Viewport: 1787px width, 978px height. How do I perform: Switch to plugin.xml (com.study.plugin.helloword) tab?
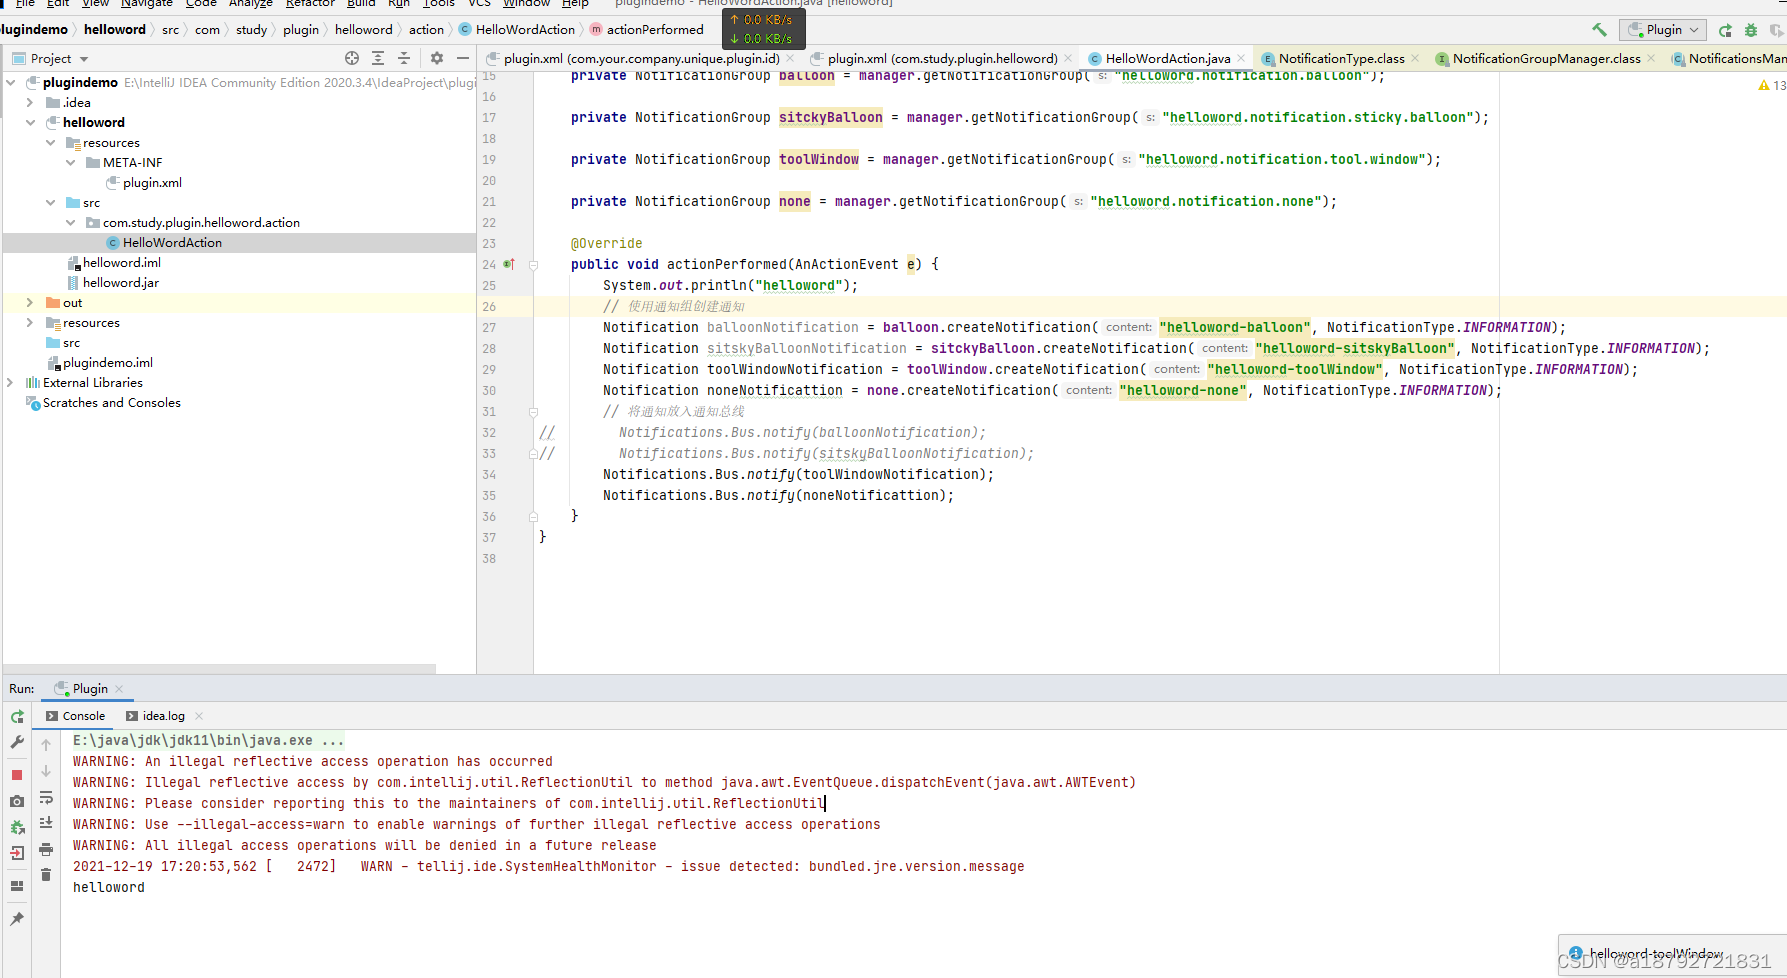point(942,58)
